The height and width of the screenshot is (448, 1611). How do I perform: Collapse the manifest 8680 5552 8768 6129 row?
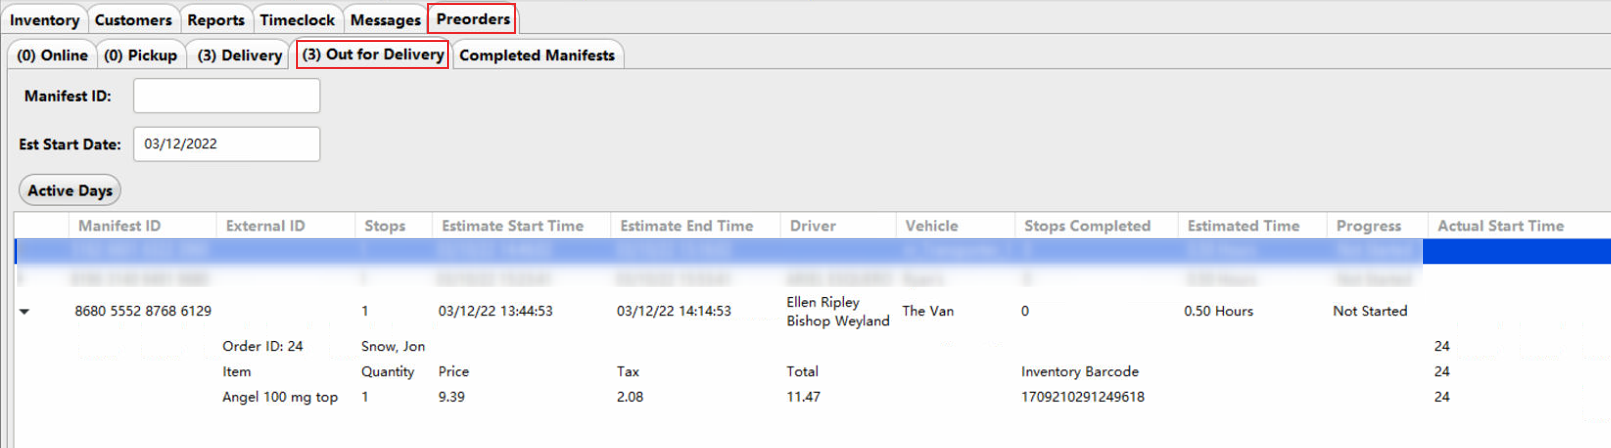click(x=25, y=312)
